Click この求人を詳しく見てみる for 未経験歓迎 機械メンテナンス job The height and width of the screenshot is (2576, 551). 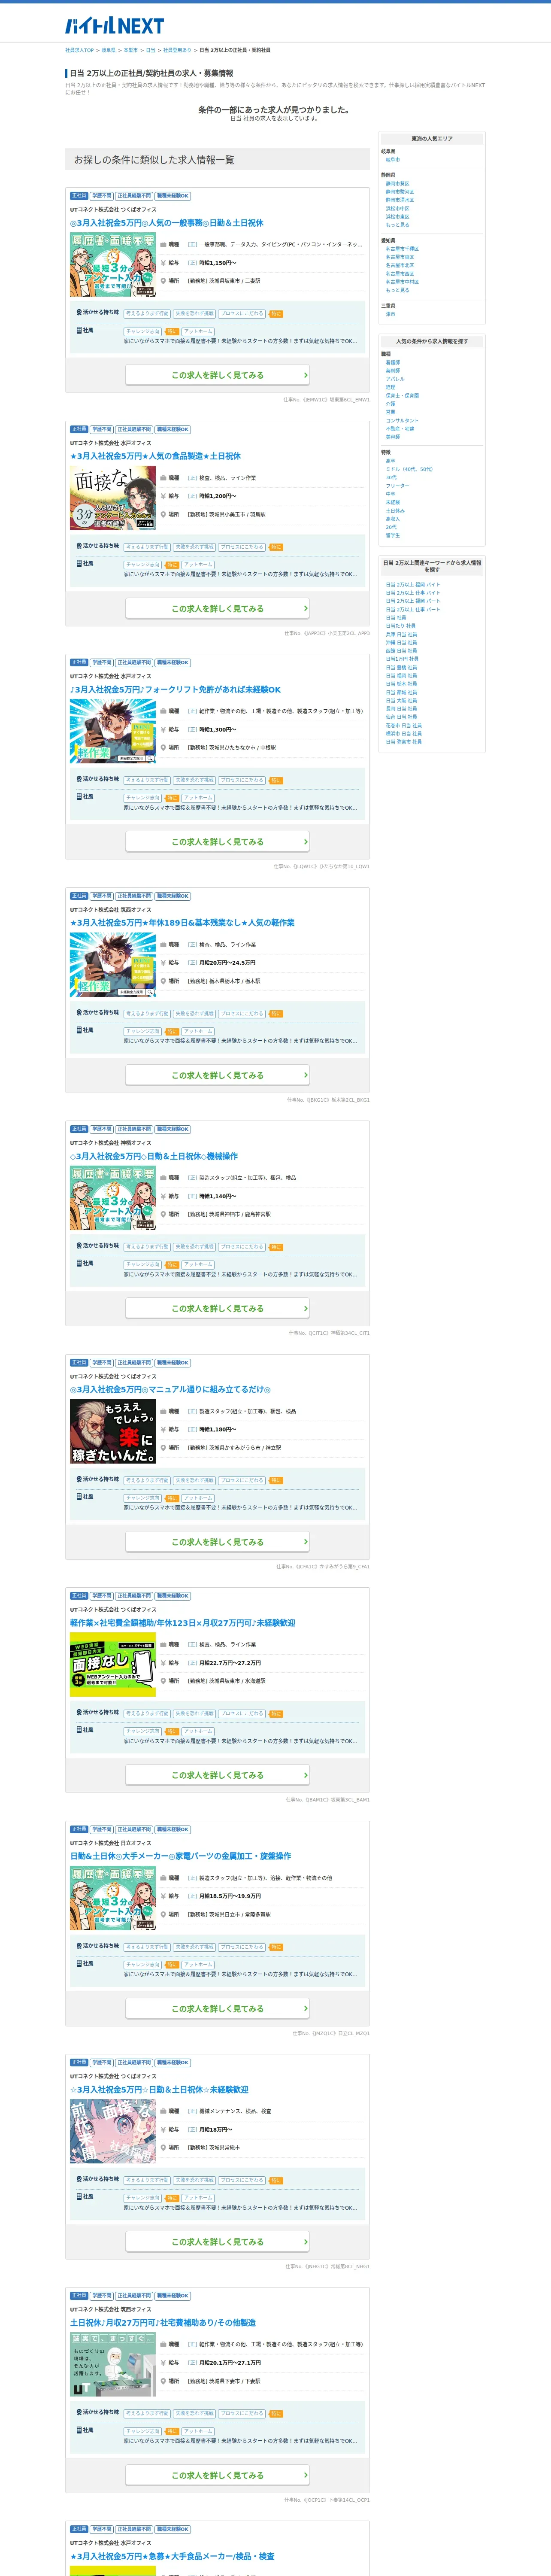[217, 2242]
